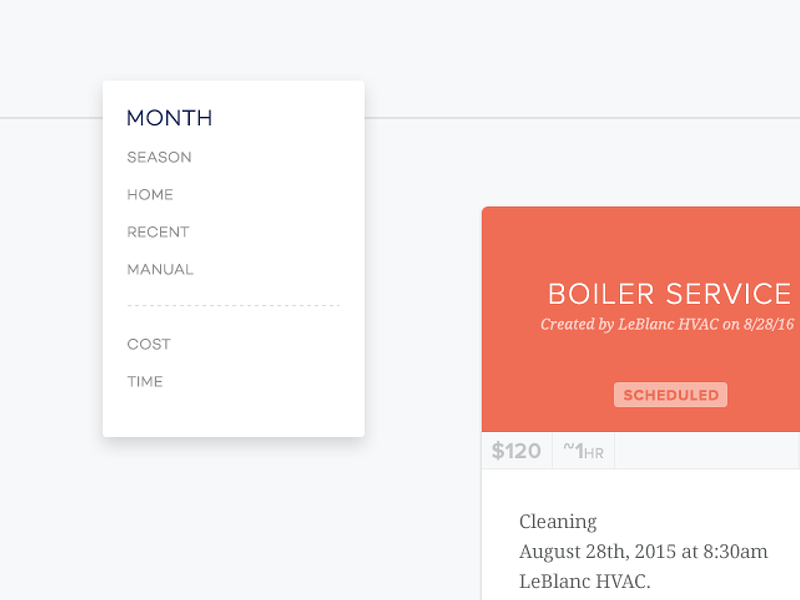Click the horizontal header divider line
Viewport: 800px width, 600px height.
tap(582, 118)
